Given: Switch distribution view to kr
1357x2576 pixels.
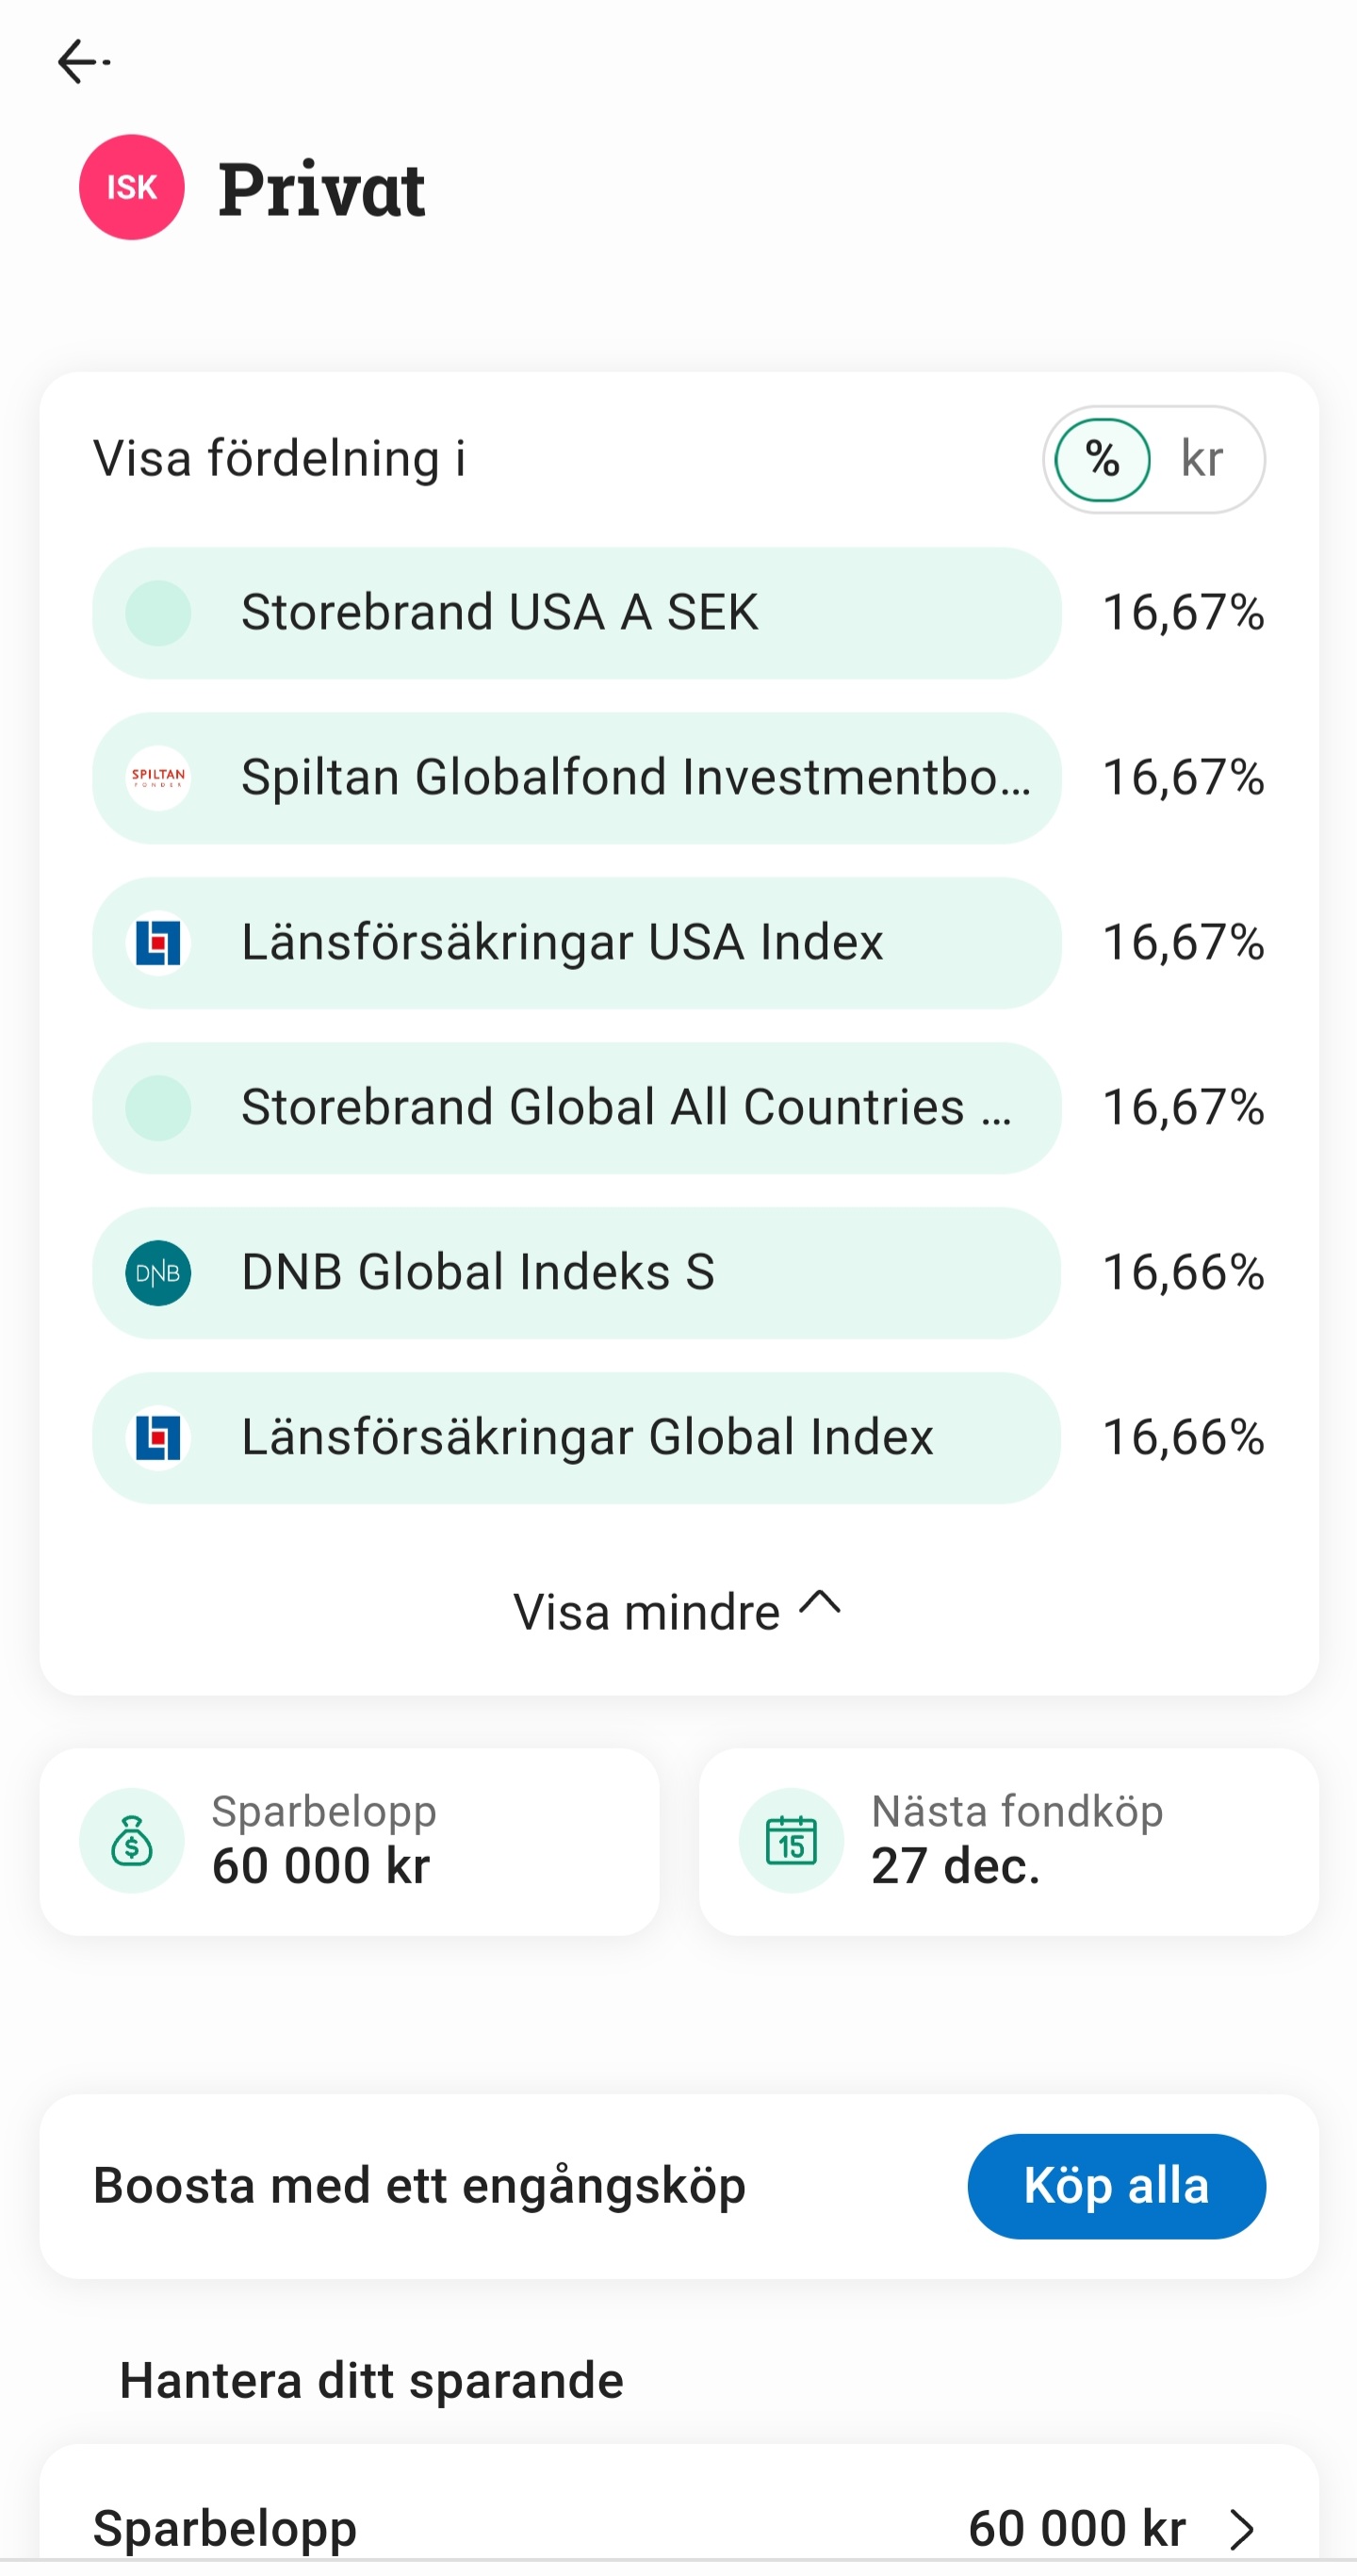Looking at the screenshot, I should pos(1201,459).
